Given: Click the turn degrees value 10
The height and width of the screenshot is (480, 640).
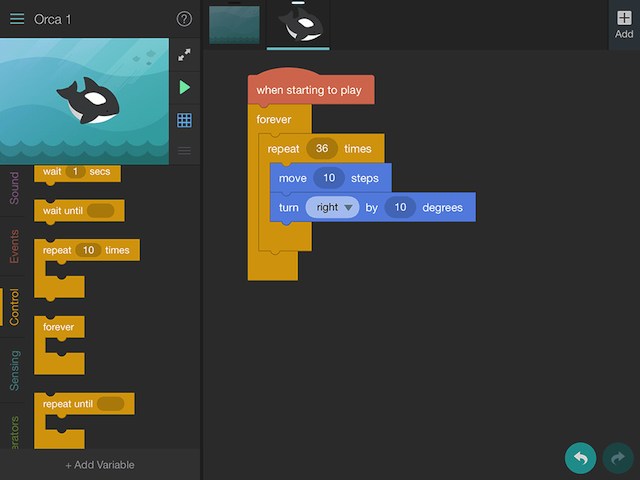Looking at the screenshot, I should point(400,207).
